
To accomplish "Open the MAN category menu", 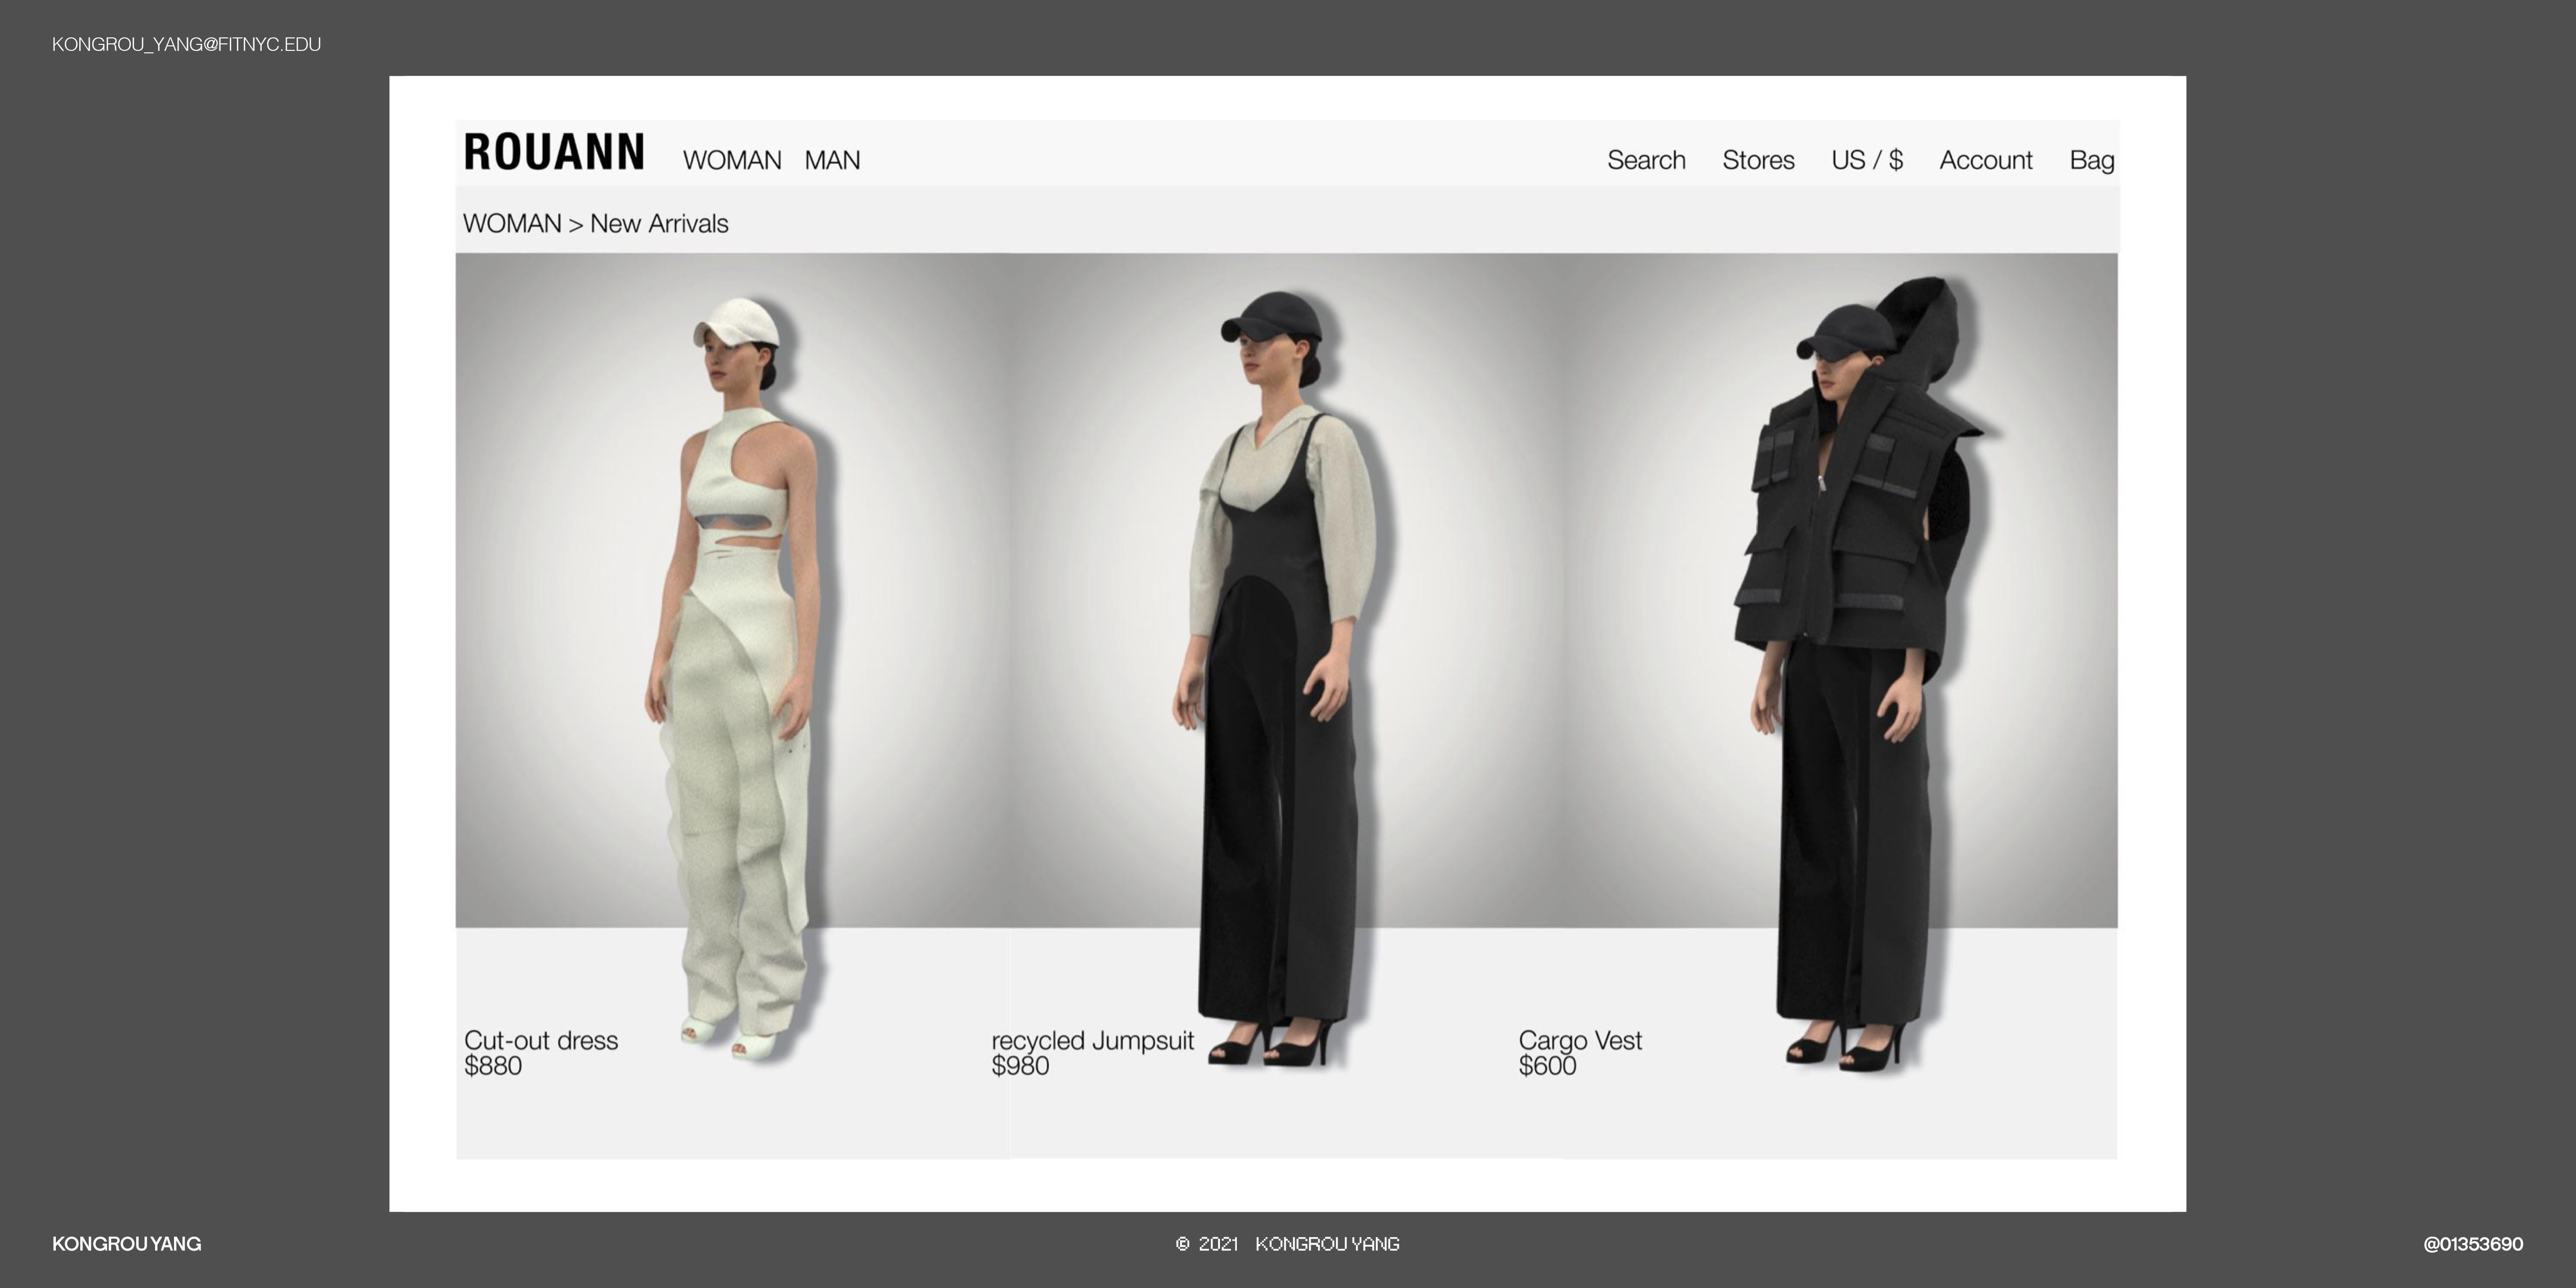I will (x=832, y=160).
